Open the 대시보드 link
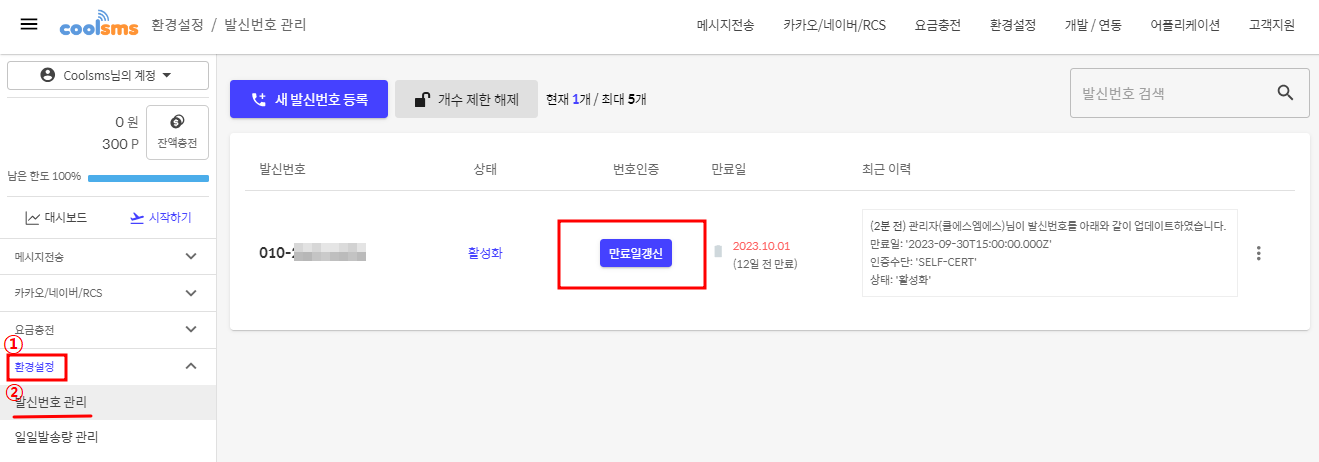 click(56, 217)
